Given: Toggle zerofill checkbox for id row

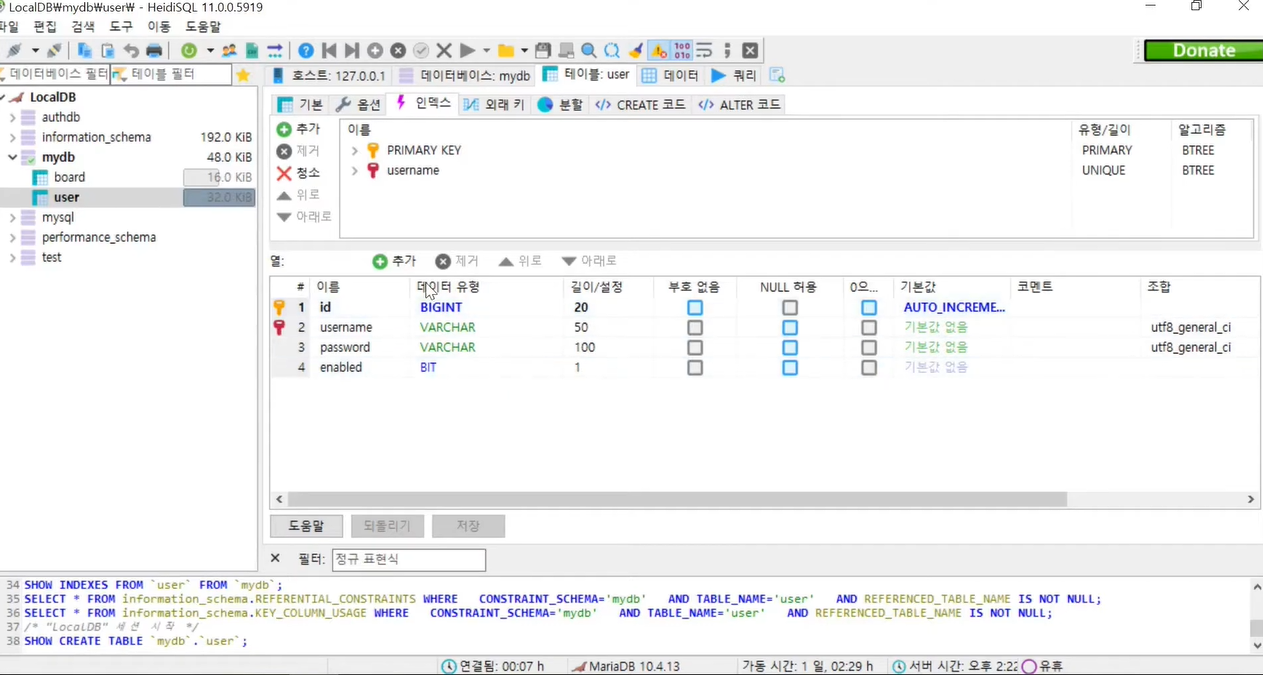Looking at the screenshot, I should (869, 307).
